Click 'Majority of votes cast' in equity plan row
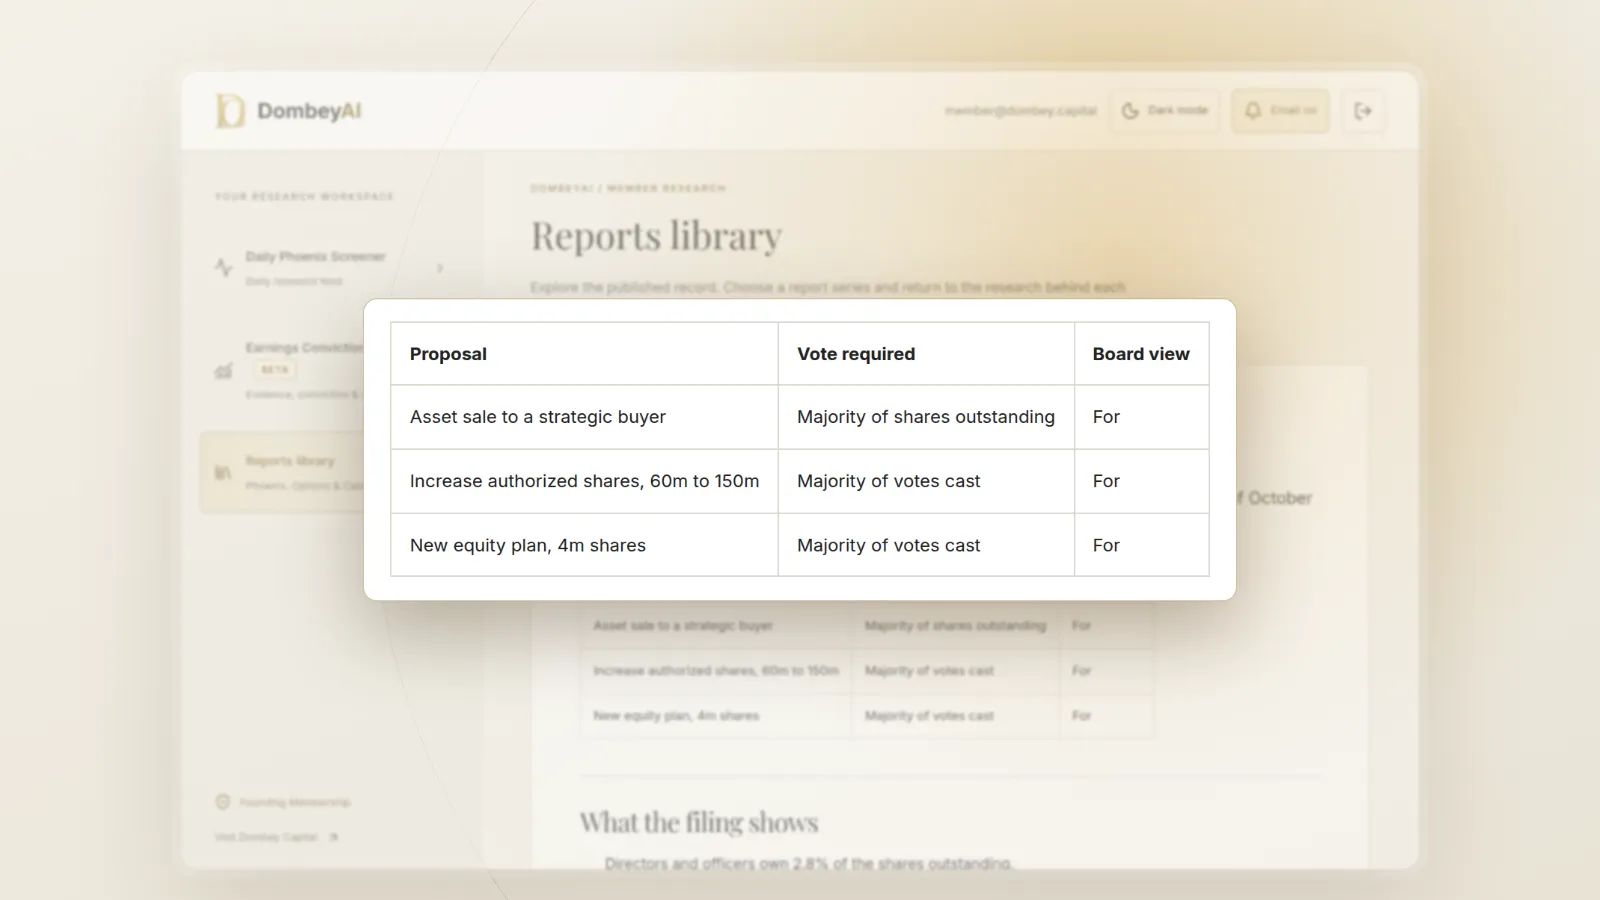 coord(926,545)
